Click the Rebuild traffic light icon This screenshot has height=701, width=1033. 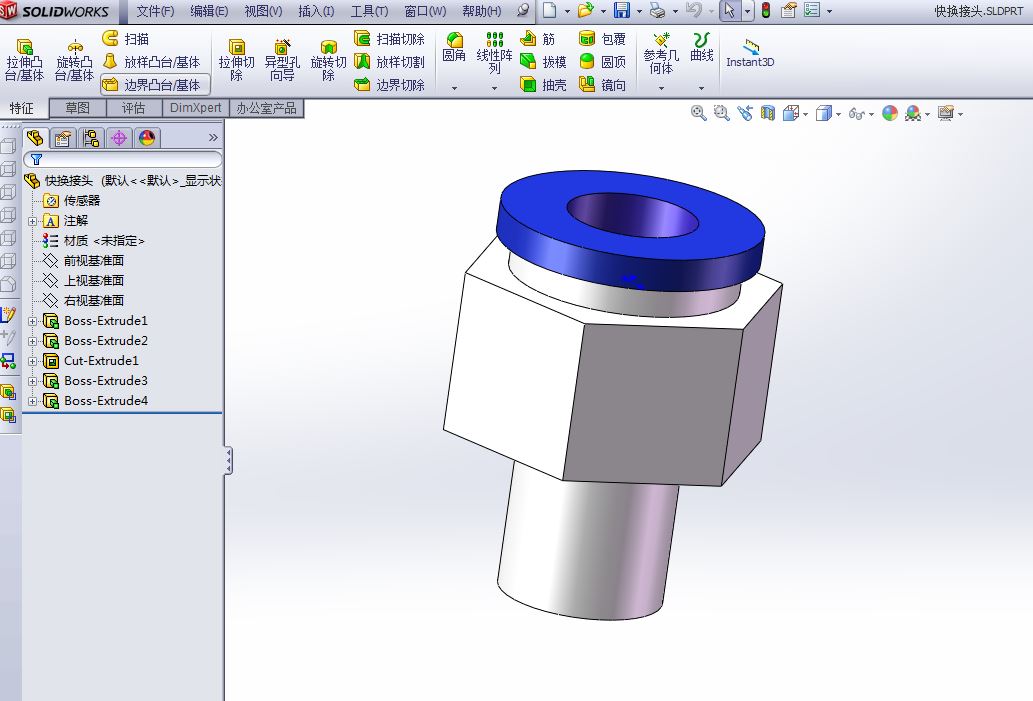(x=766, y=11)
